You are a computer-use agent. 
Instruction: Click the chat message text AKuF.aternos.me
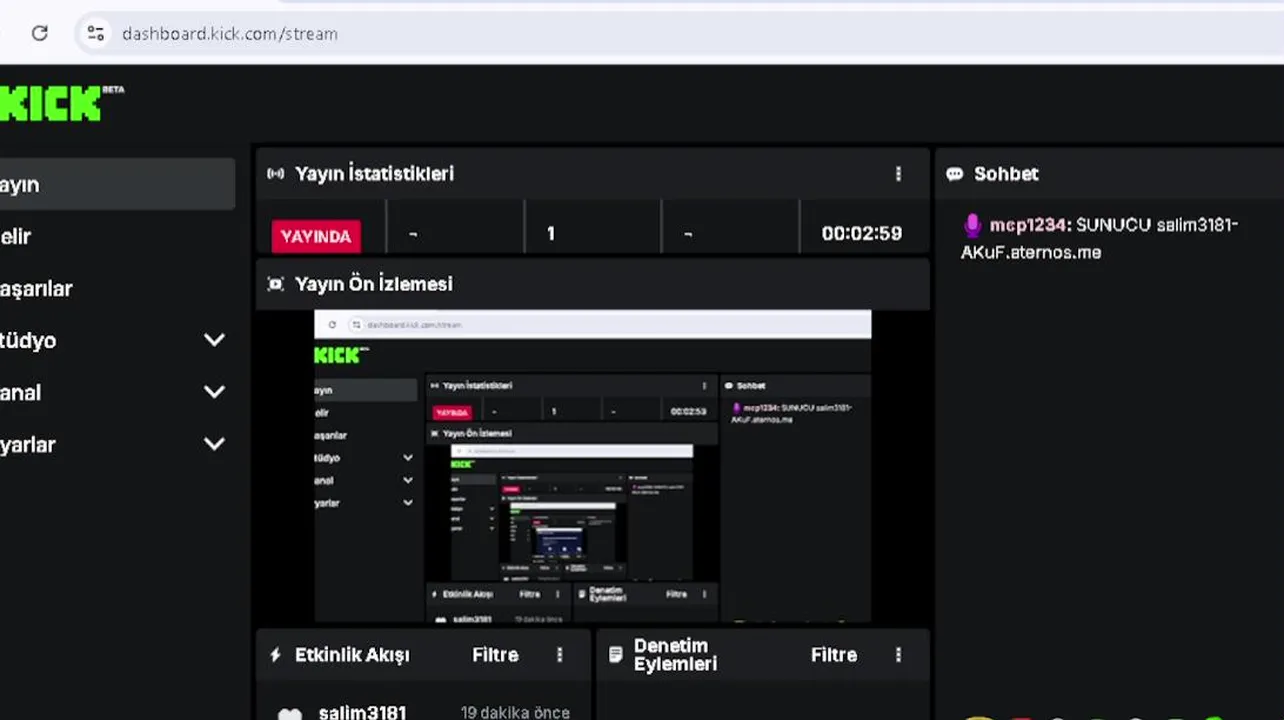(1031, 253)
